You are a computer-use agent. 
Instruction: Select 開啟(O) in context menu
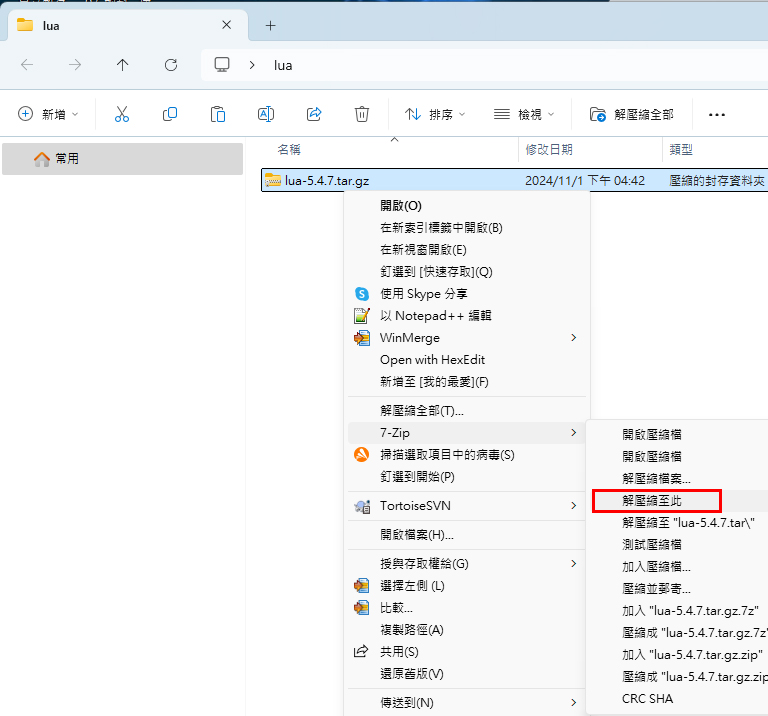coord(467,206)
